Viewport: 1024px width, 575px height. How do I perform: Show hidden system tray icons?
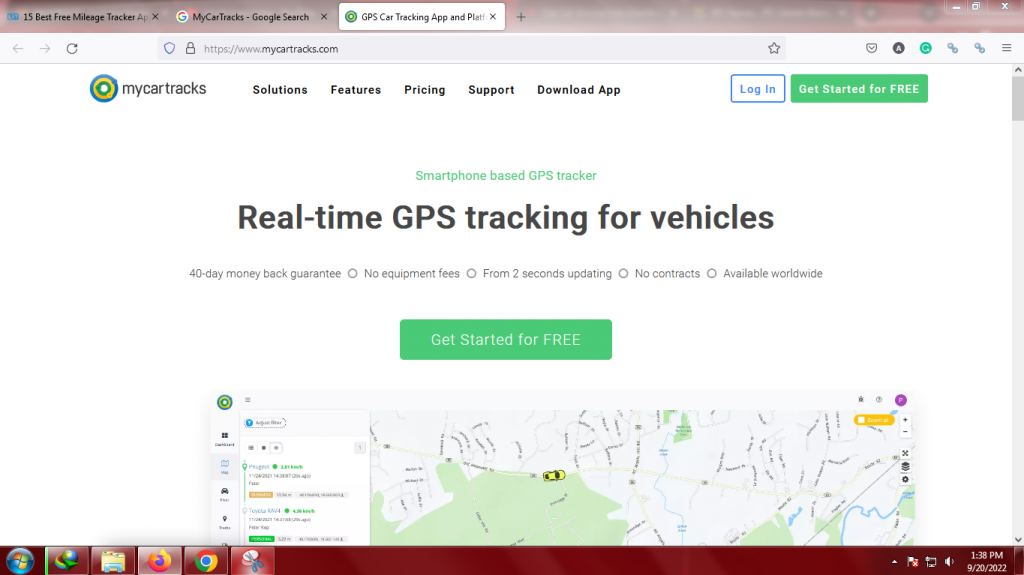(x=894, y=562)
